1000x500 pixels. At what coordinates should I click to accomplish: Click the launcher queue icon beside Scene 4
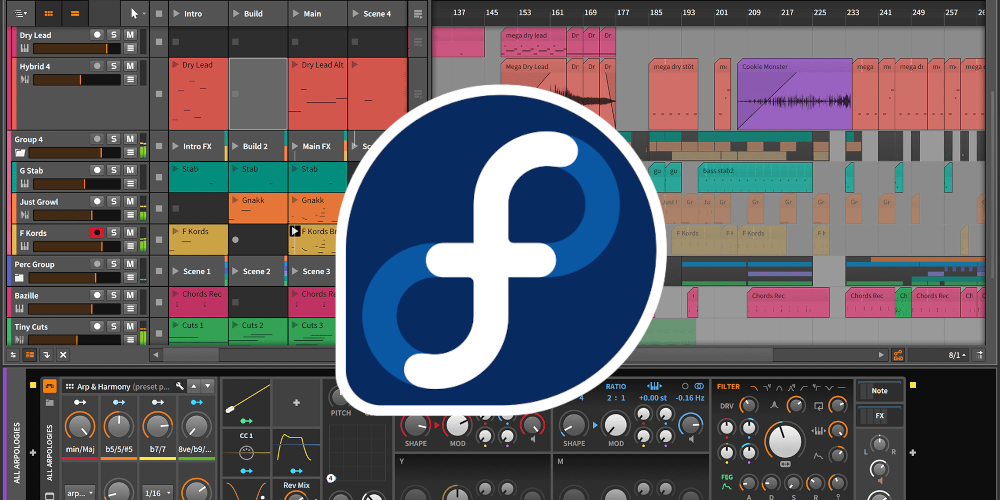[418, 14]
